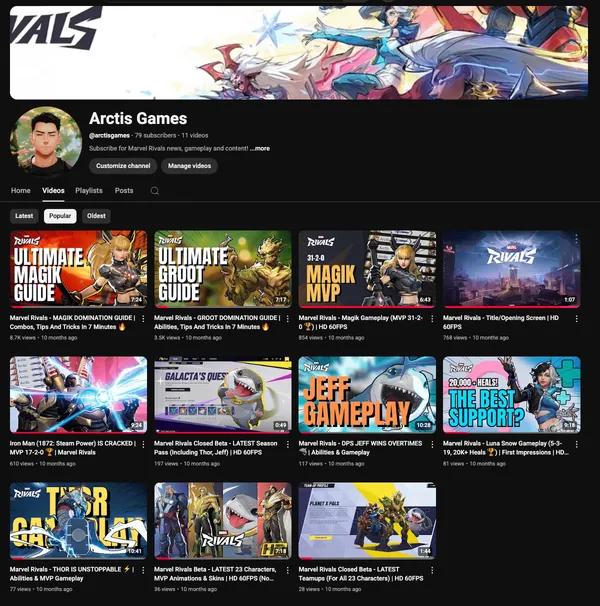Open three-dot menu for DPS JEFF WINS OVERTIMES video
Viewport: 600px width, 606px height.
tap(432, 444)
